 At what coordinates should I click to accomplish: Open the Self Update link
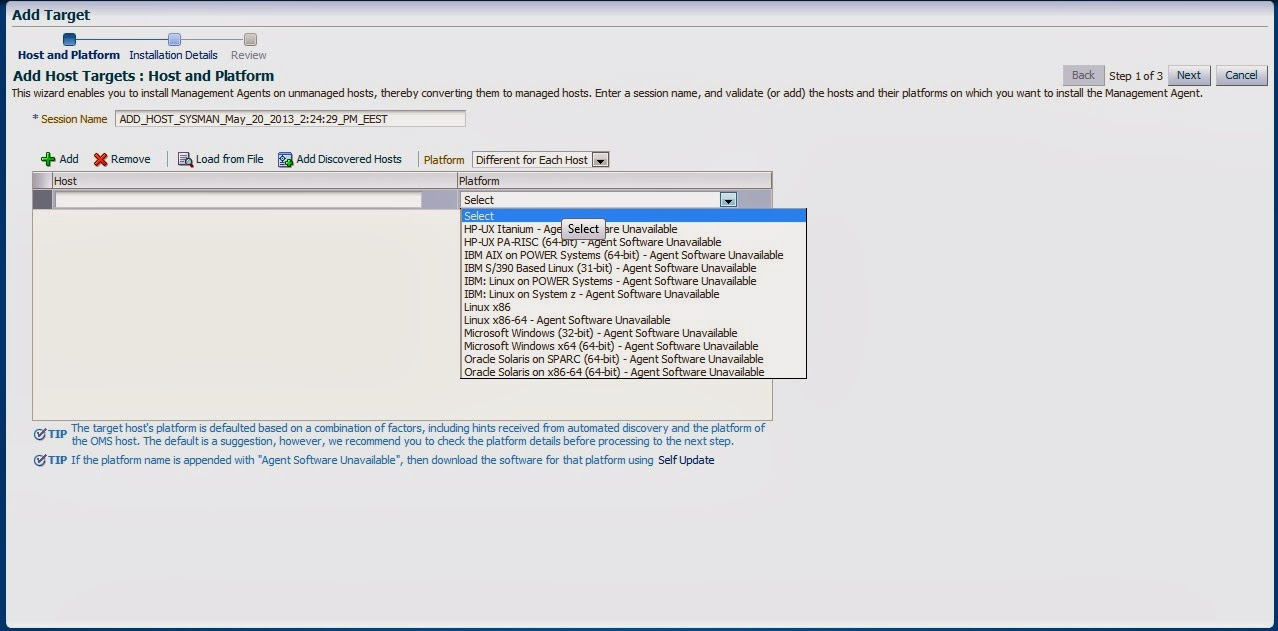686,460
